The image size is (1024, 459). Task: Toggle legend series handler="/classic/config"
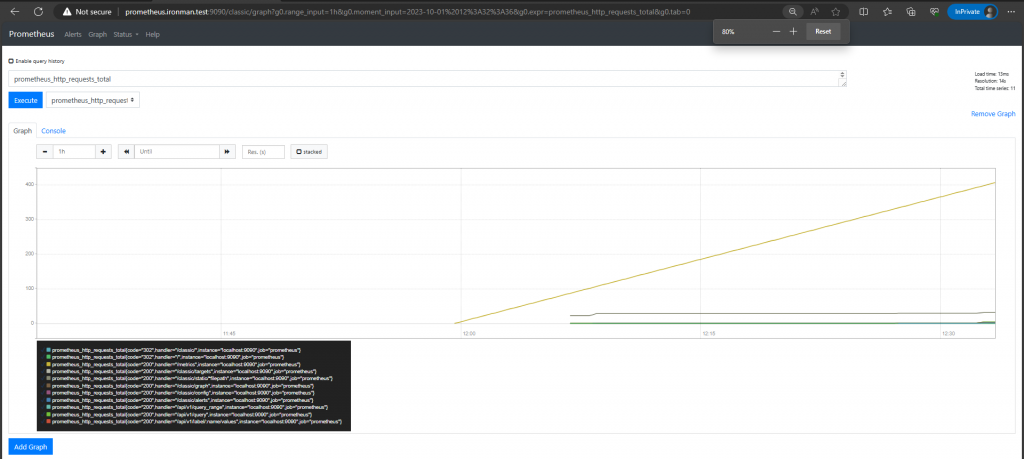pyautogui.click(x=180, y=393)
